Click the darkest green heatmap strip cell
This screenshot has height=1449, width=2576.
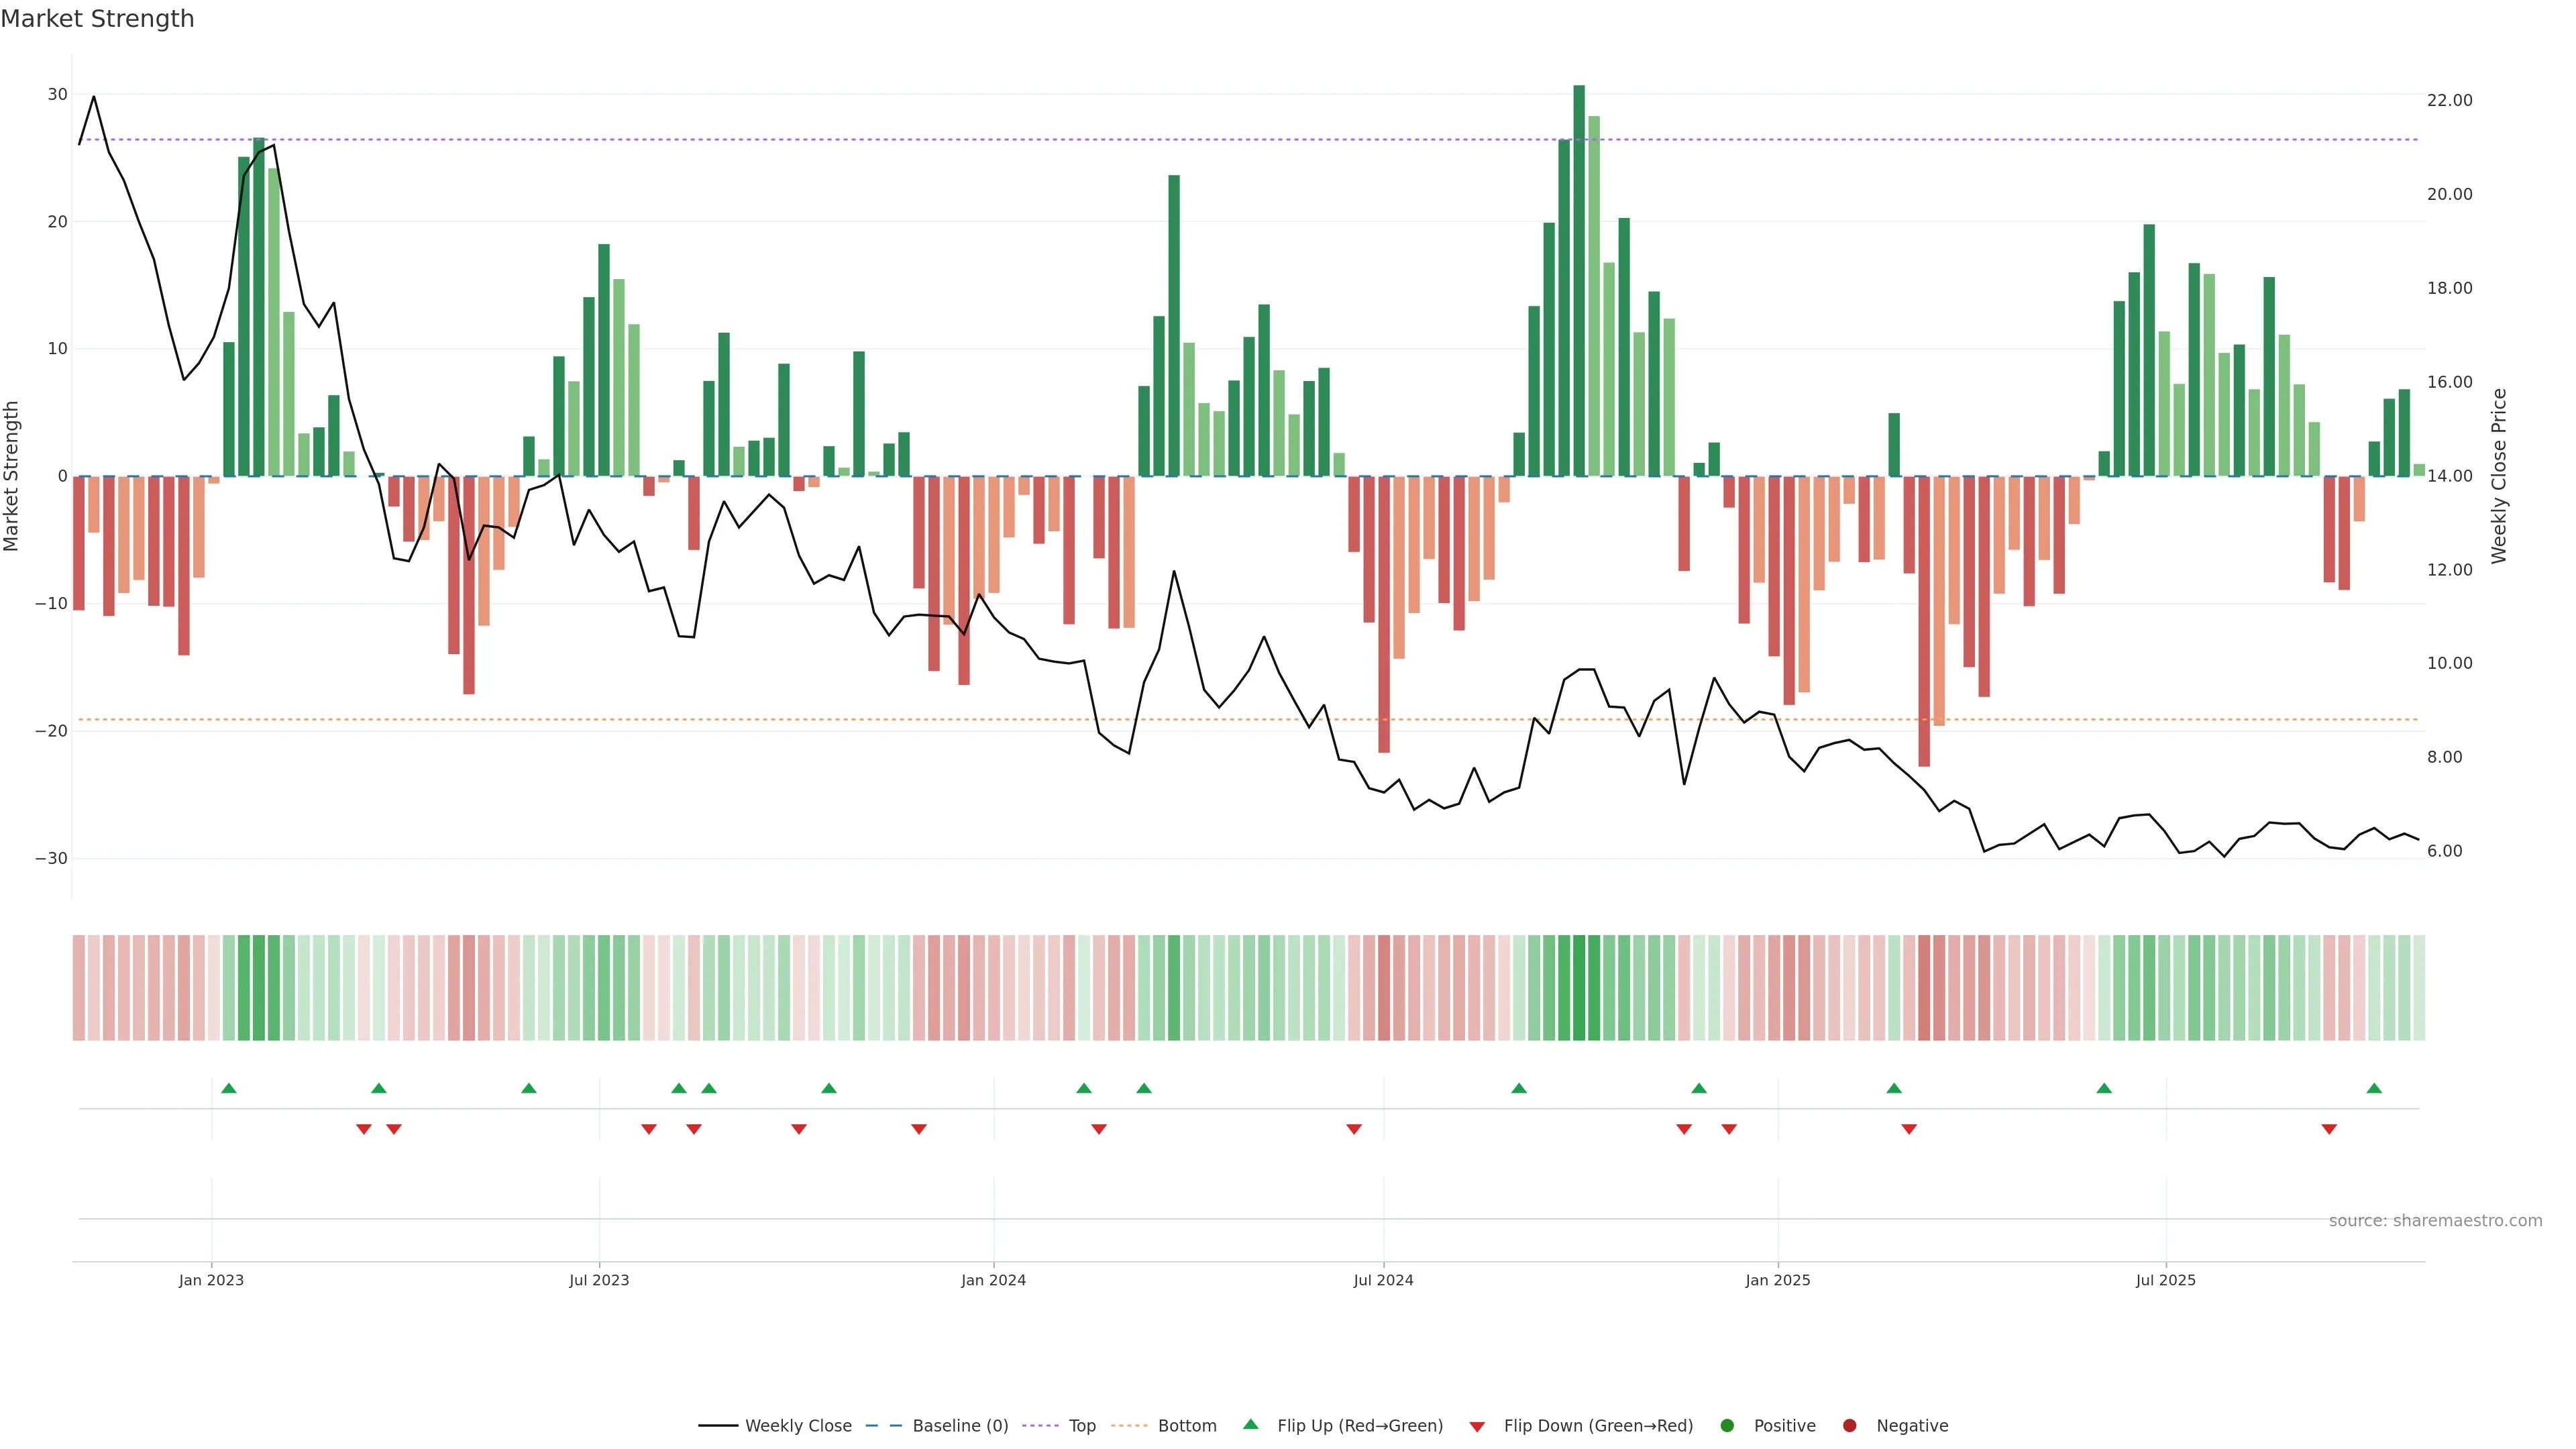click(1579, 988)
